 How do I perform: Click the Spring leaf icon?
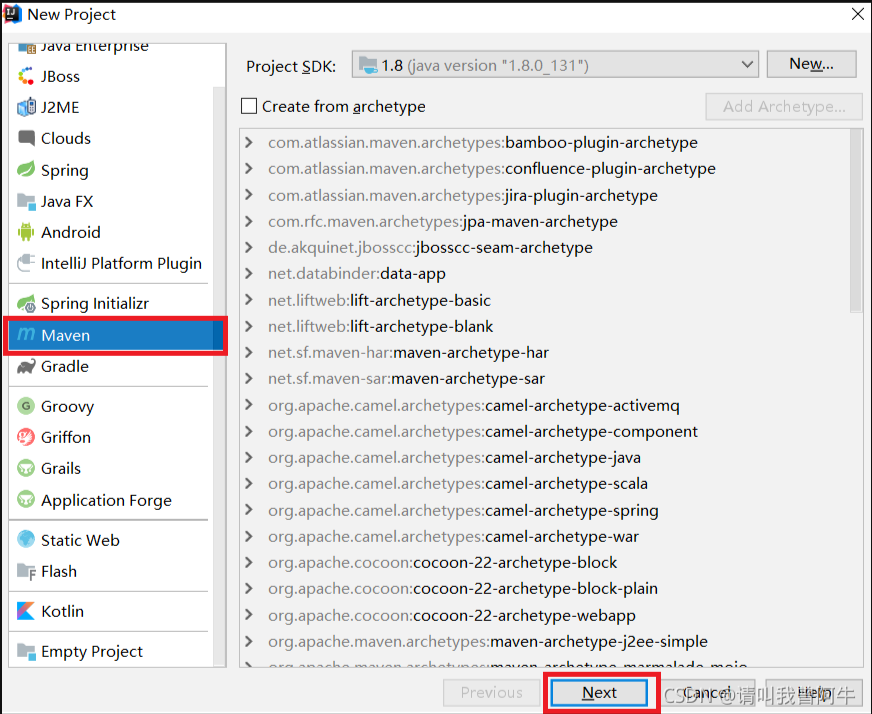tap(26, 169)
